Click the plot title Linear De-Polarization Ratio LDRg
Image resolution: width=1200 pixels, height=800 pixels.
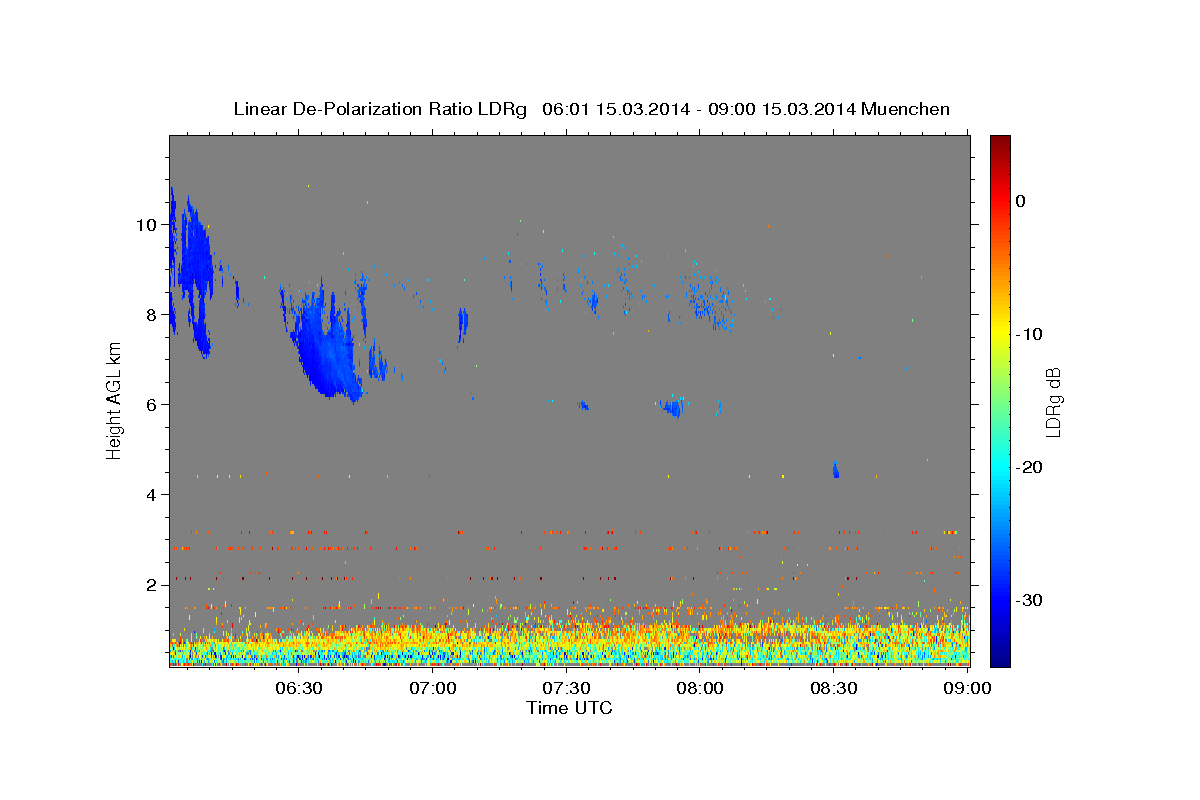pyautogui.click(x=380, y=109)
